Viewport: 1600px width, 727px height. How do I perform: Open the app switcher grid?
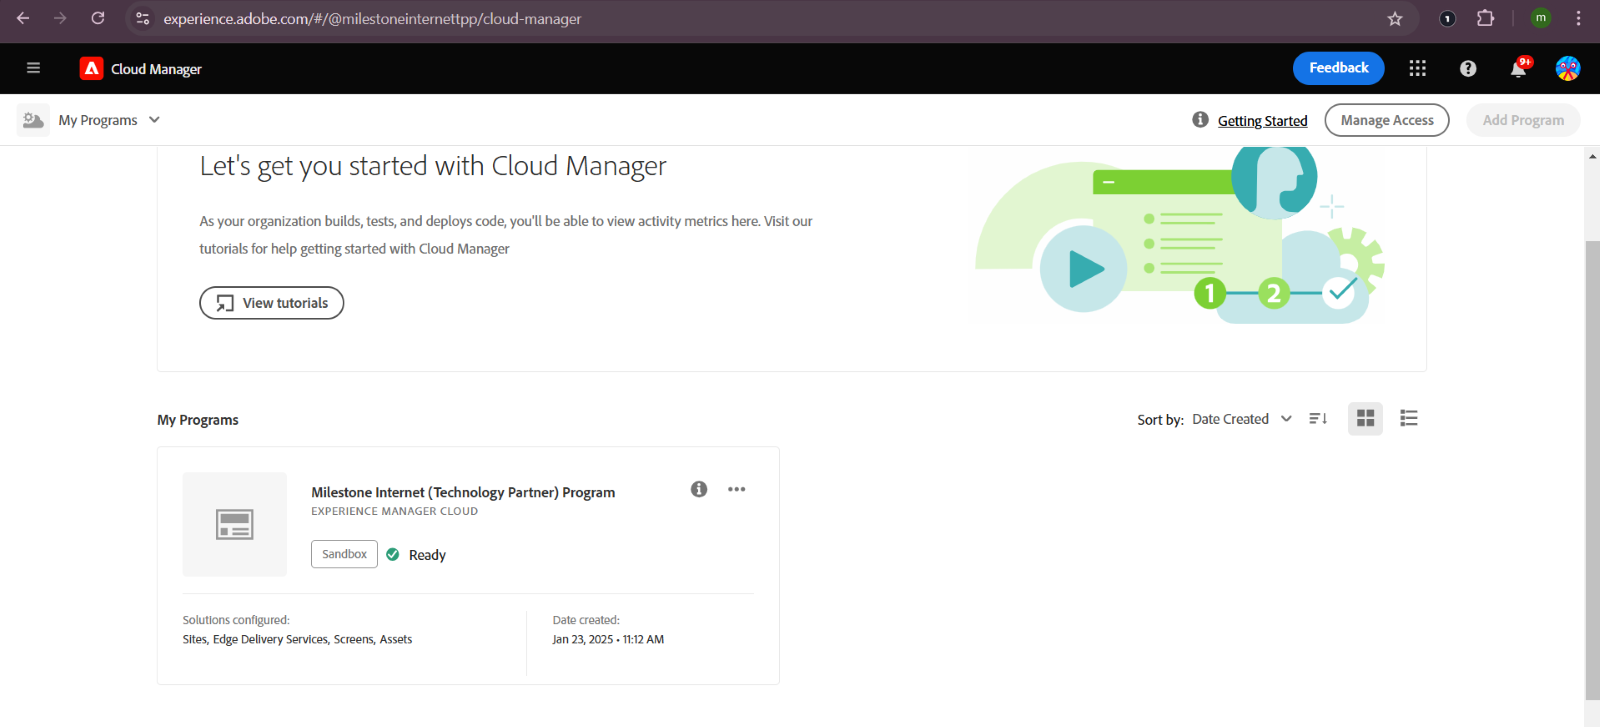tap(1417, 68)
